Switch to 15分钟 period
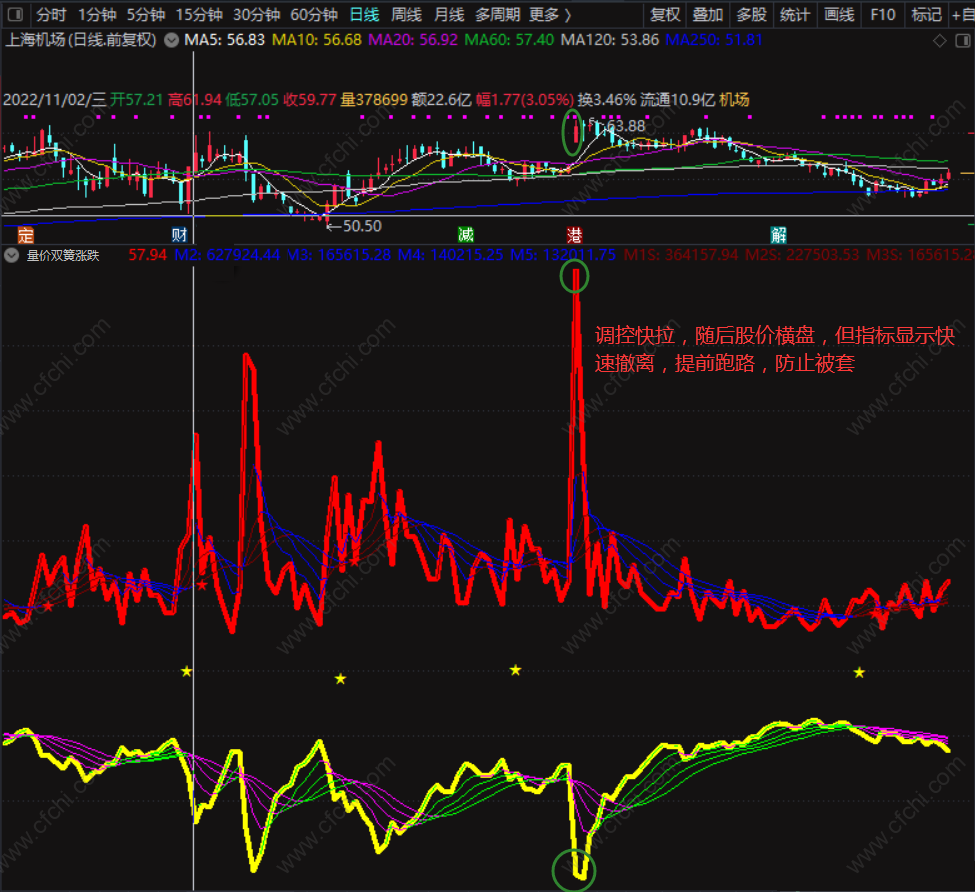The image size is (975, 892). 199,14
